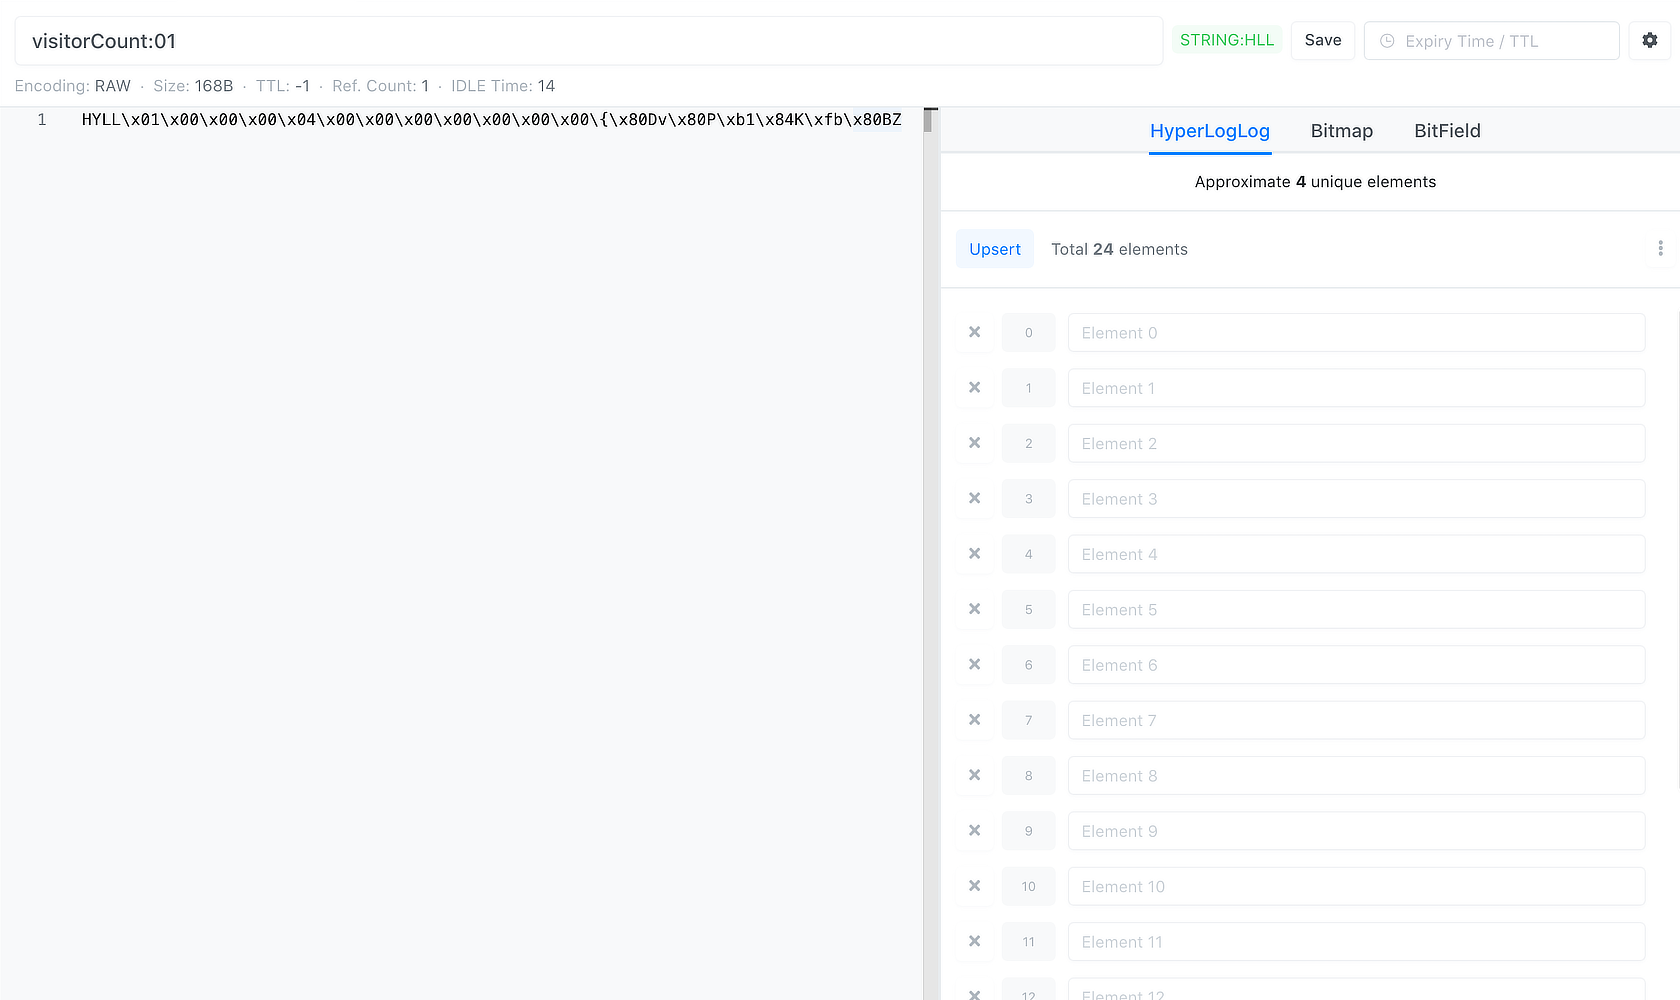
Task: Select the HyperLogLog tab
Action: [x=1209, y=131]
